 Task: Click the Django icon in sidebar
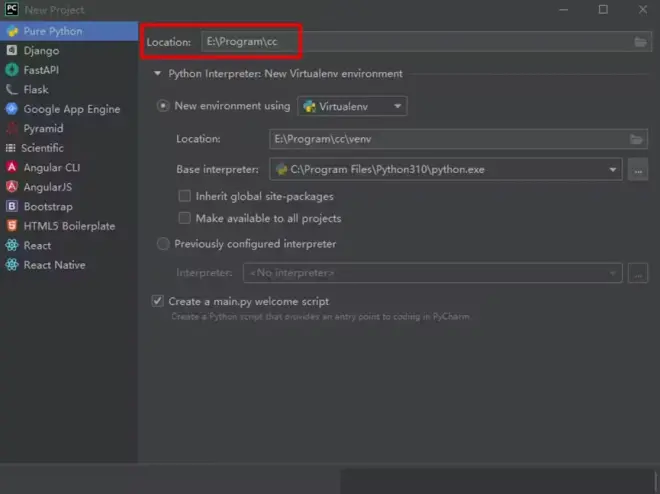12,50
